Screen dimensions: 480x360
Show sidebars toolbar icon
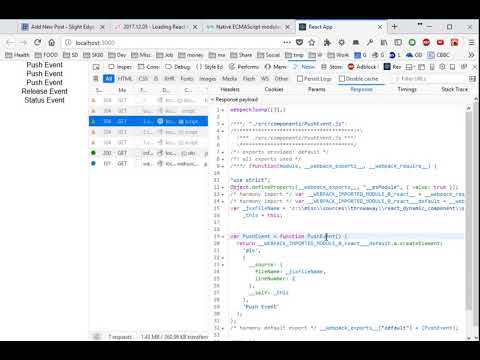click(x=398, y=42)
